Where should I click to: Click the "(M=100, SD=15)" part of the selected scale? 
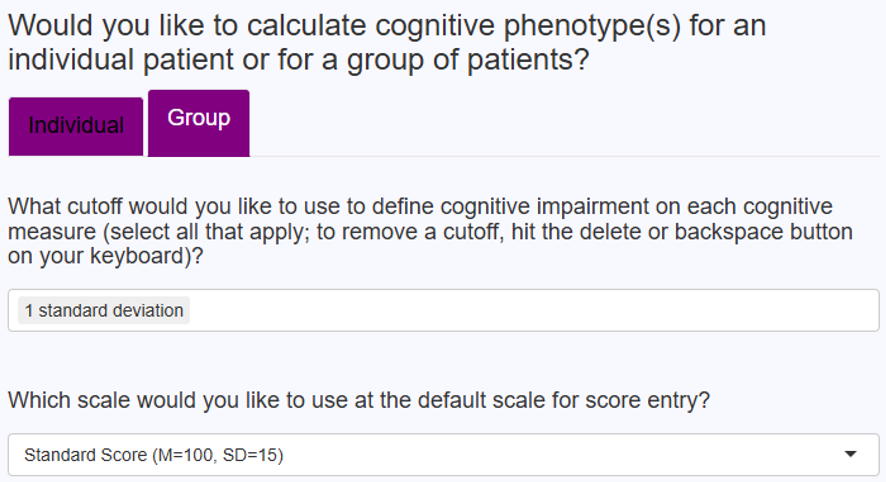pyautogui.click(x=217, y=455)
